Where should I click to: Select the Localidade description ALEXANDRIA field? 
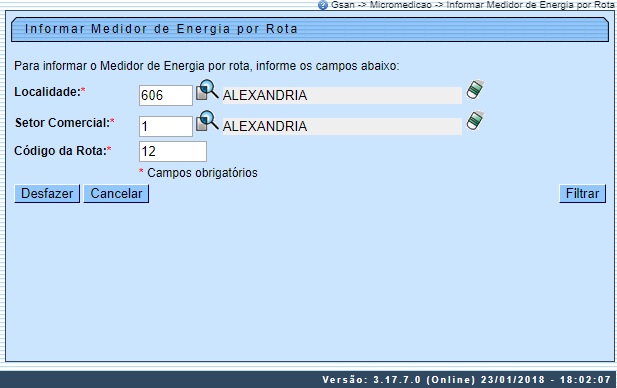[342, 95]
